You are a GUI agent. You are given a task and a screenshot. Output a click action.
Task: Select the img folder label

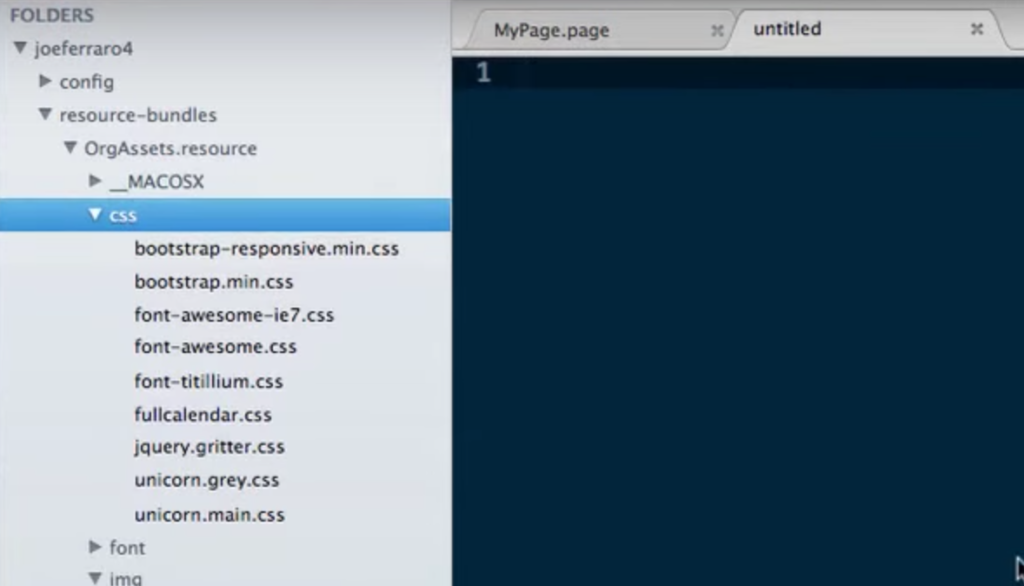125,578
